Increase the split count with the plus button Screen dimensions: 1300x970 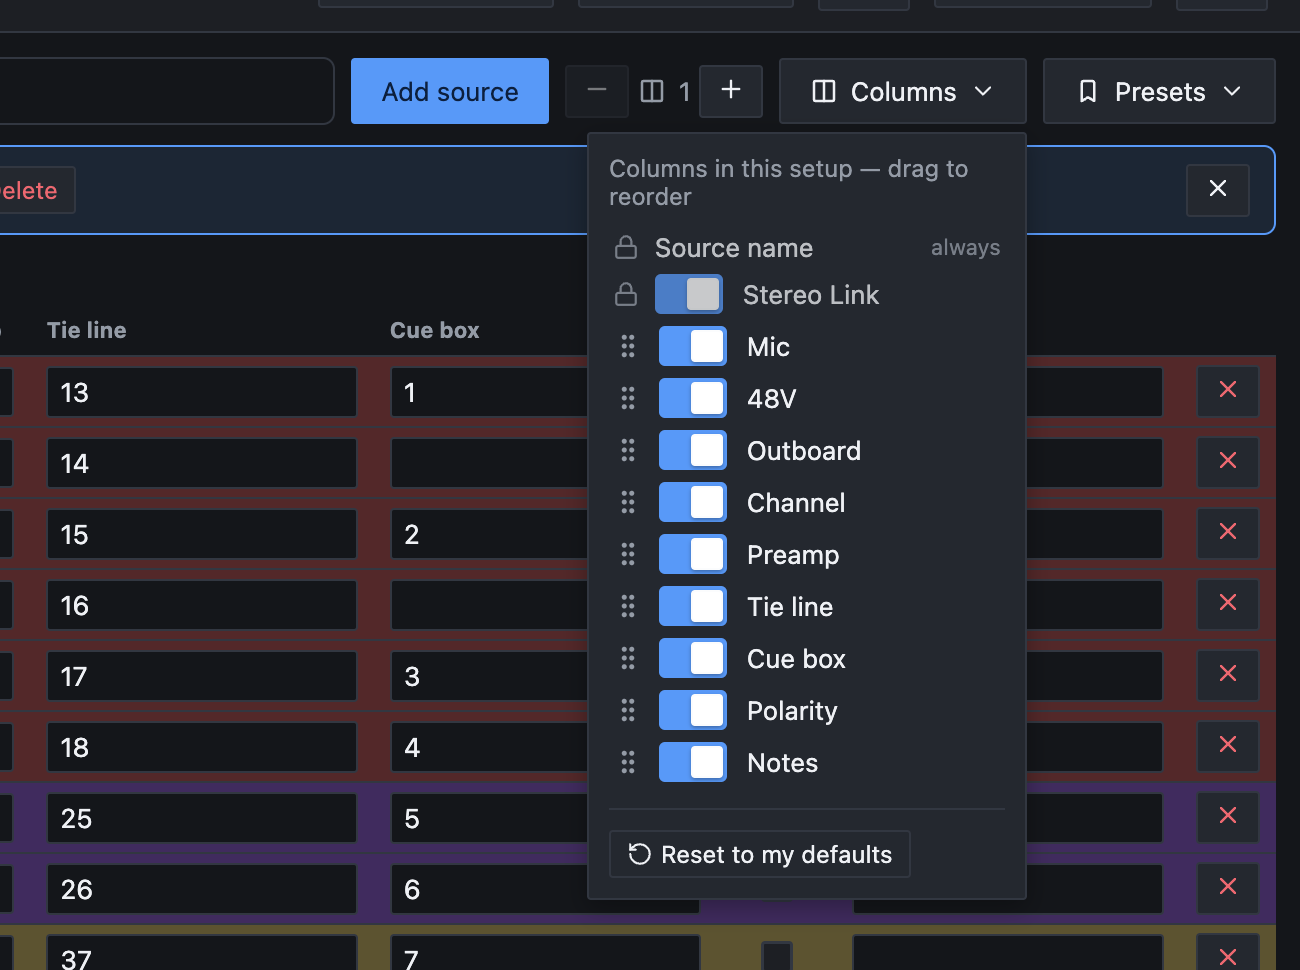click(731, 92)
